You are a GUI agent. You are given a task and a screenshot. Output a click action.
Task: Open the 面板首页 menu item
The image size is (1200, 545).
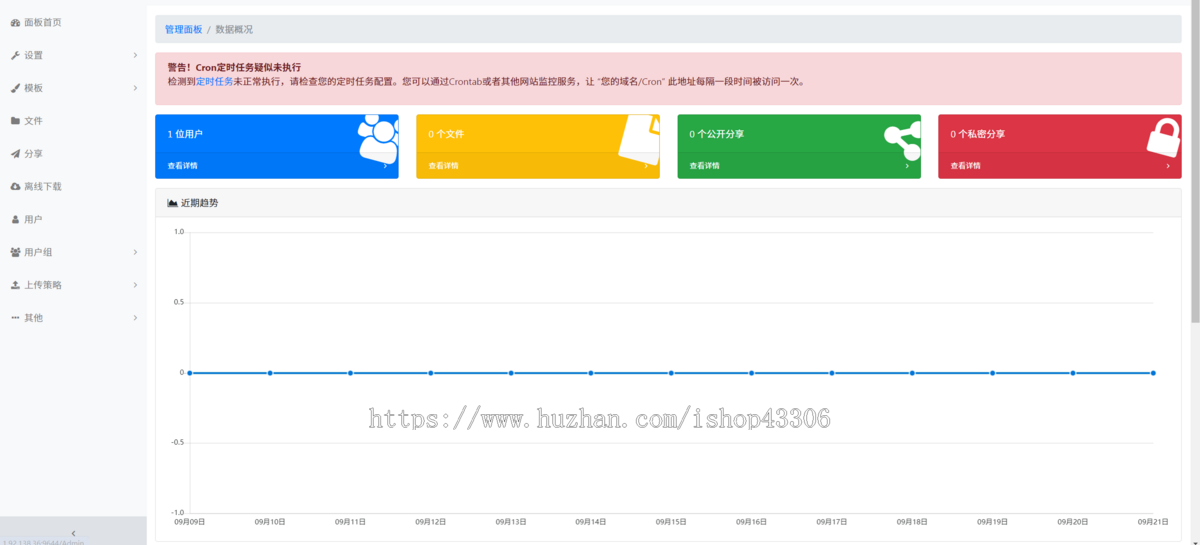(x=73, y=22)
